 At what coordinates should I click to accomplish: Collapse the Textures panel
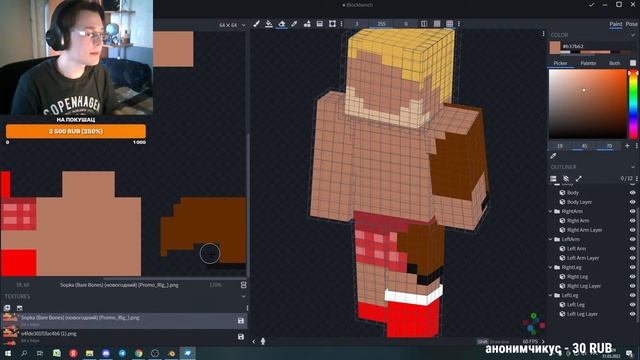[243, 297]
